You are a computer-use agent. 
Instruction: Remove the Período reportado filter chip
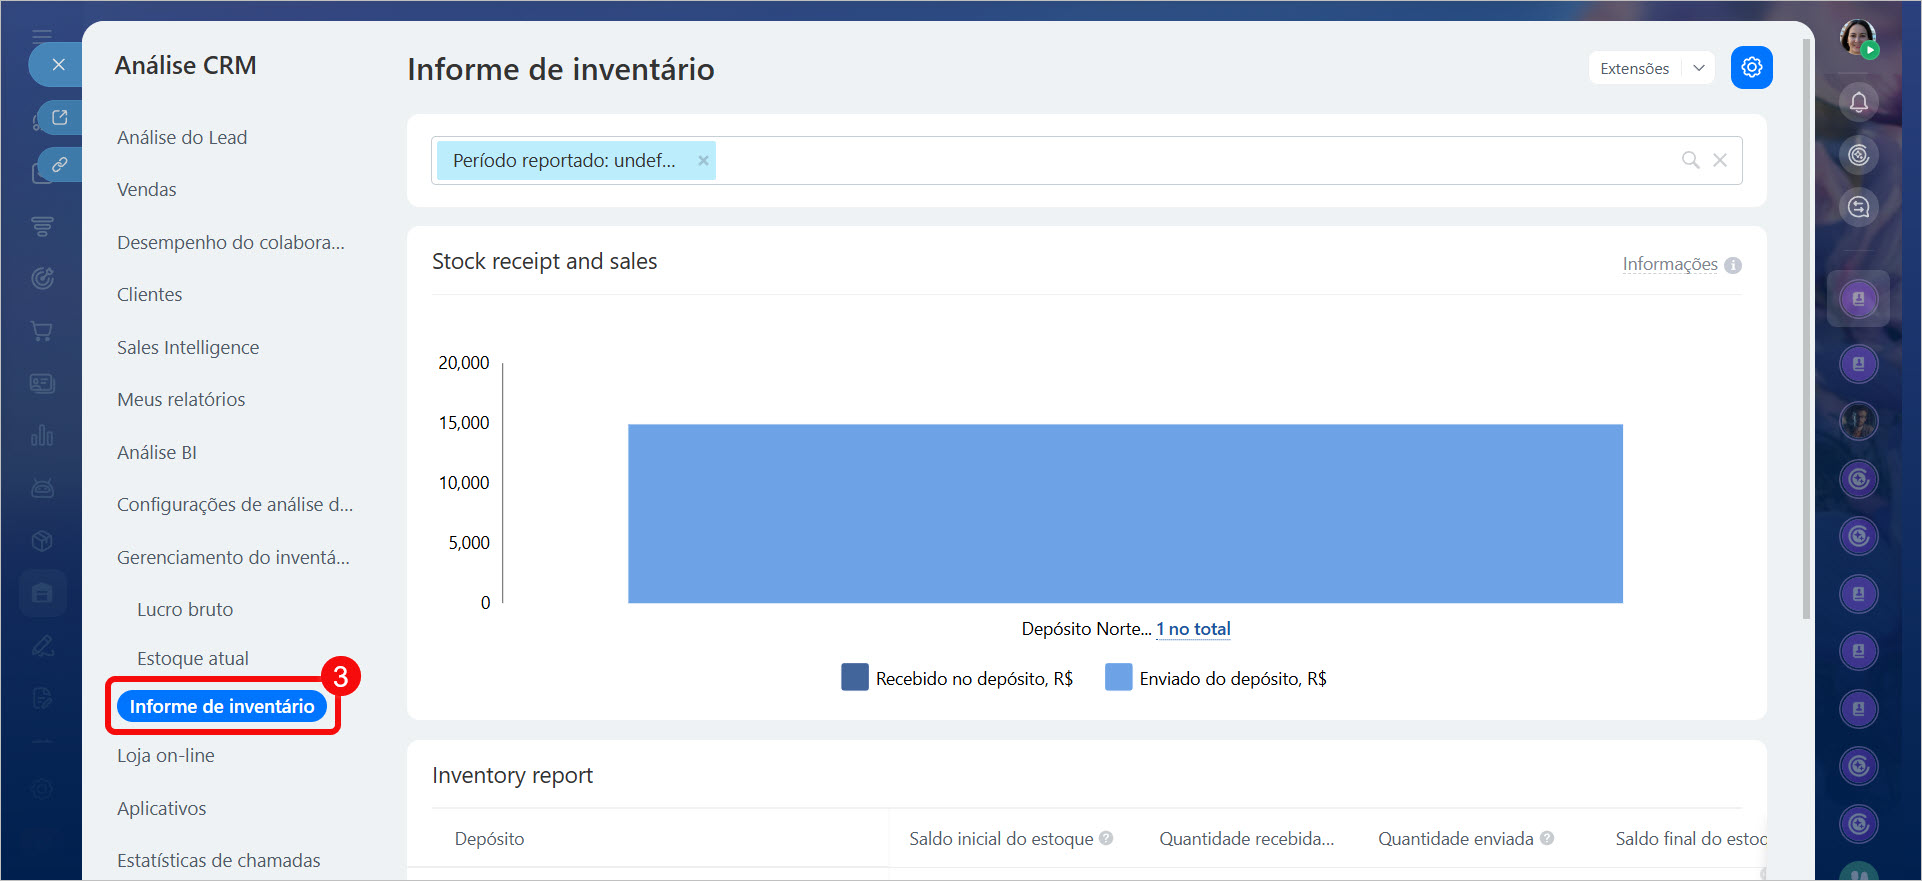pyautogui.click(x=703, y=160)
